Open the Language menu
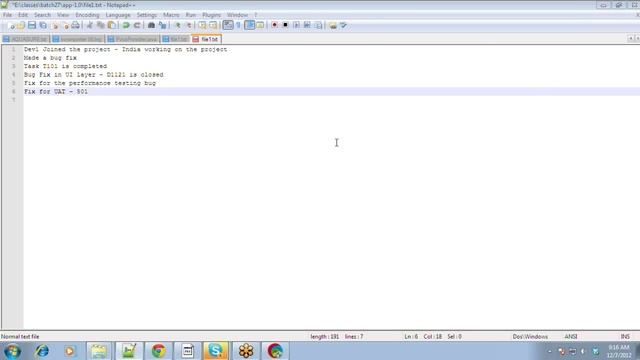Image resolution: width=640 pixels, height=360 pixels. pyautogui.click(x=118, y=15)
